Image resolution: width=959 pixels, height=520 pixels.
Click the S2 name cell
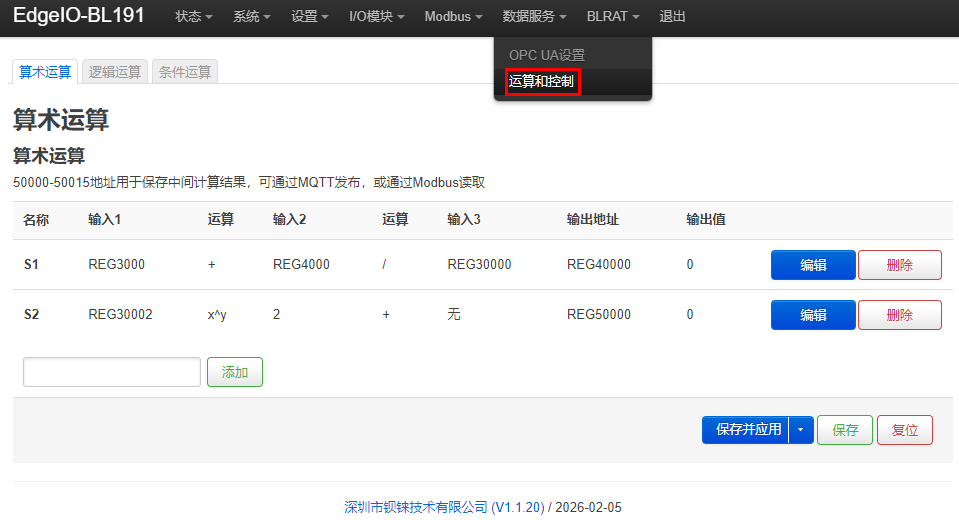tap(31, 314)
